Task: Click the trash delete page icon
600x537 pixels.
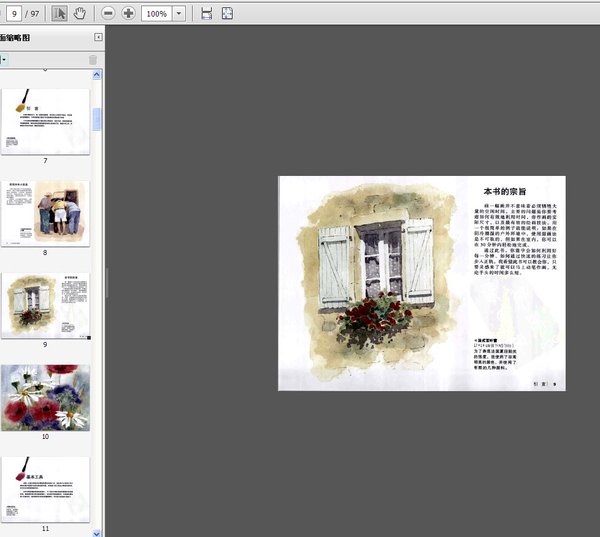Action: click(x=93, y=60)
